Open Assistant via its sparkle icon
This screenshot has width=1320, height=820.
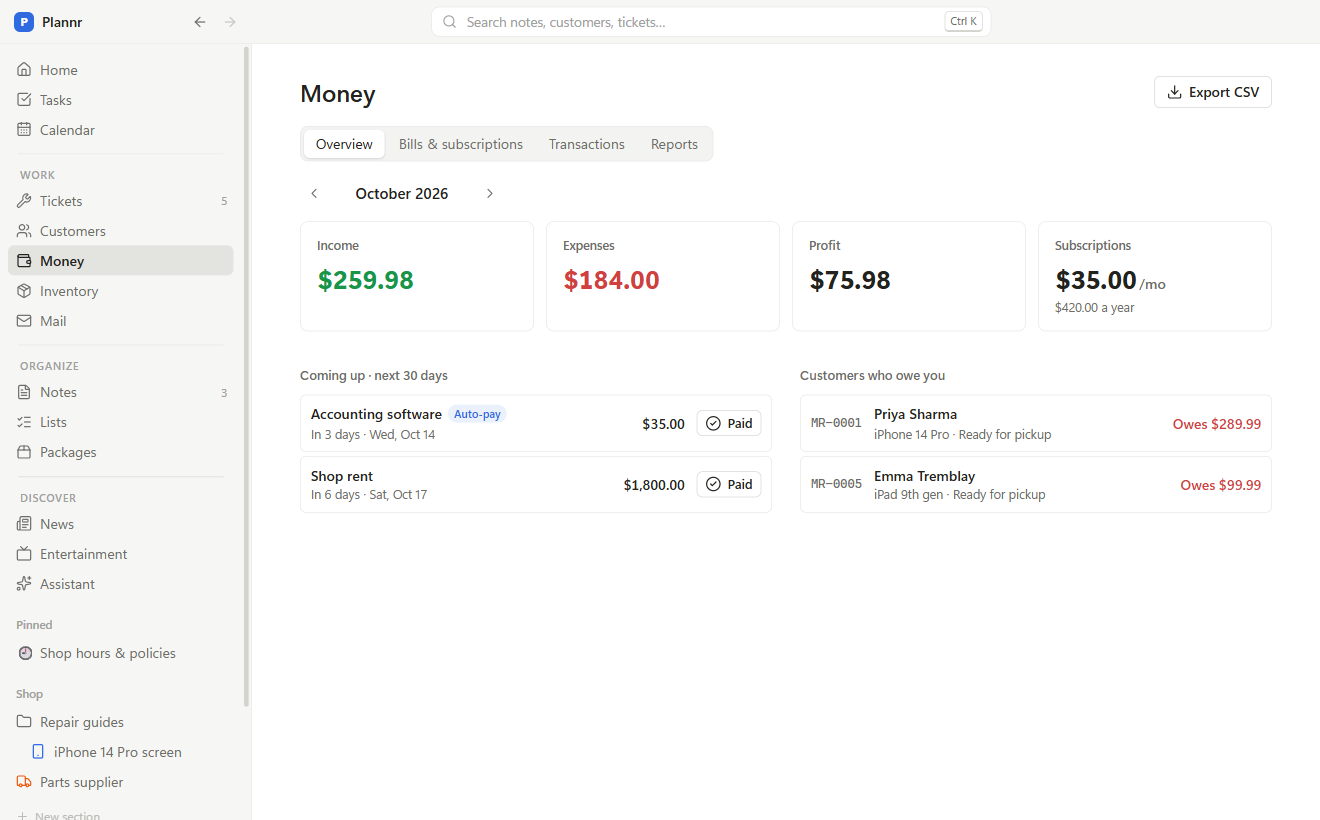25,584
